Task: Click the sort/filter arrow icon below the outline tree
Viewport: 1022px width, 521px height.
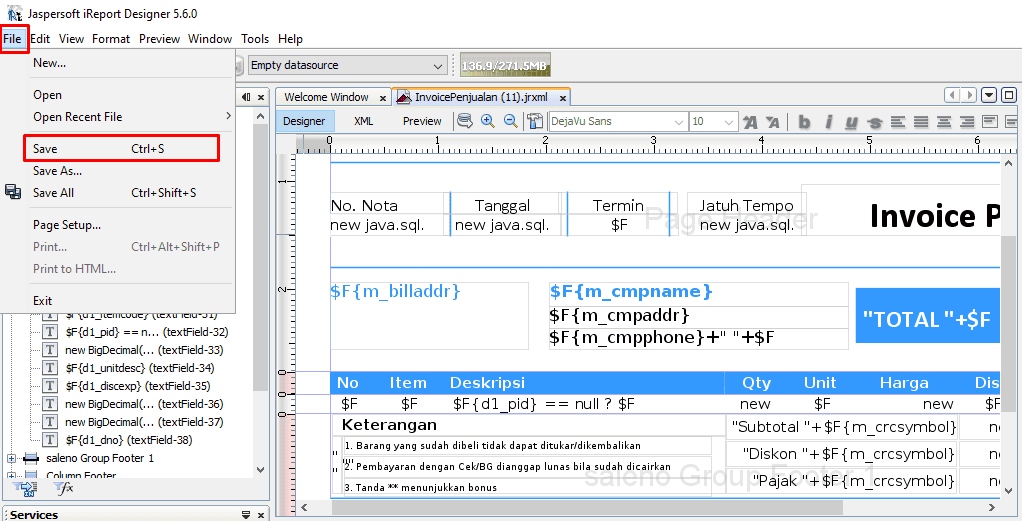Action: pos(27,488)
